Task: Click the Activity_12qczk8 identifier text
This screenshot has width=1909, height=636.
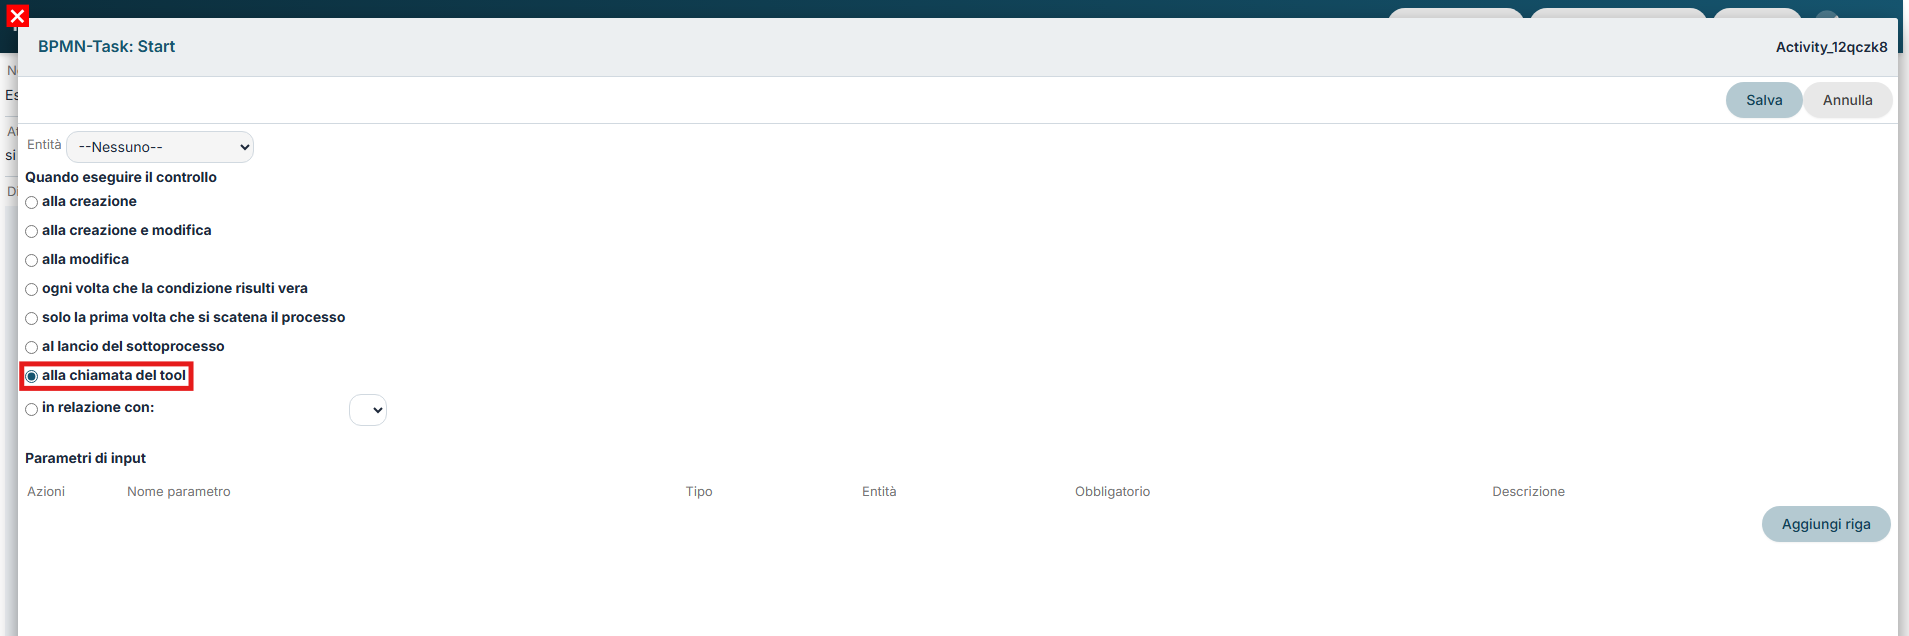Action: [1831, 47]
